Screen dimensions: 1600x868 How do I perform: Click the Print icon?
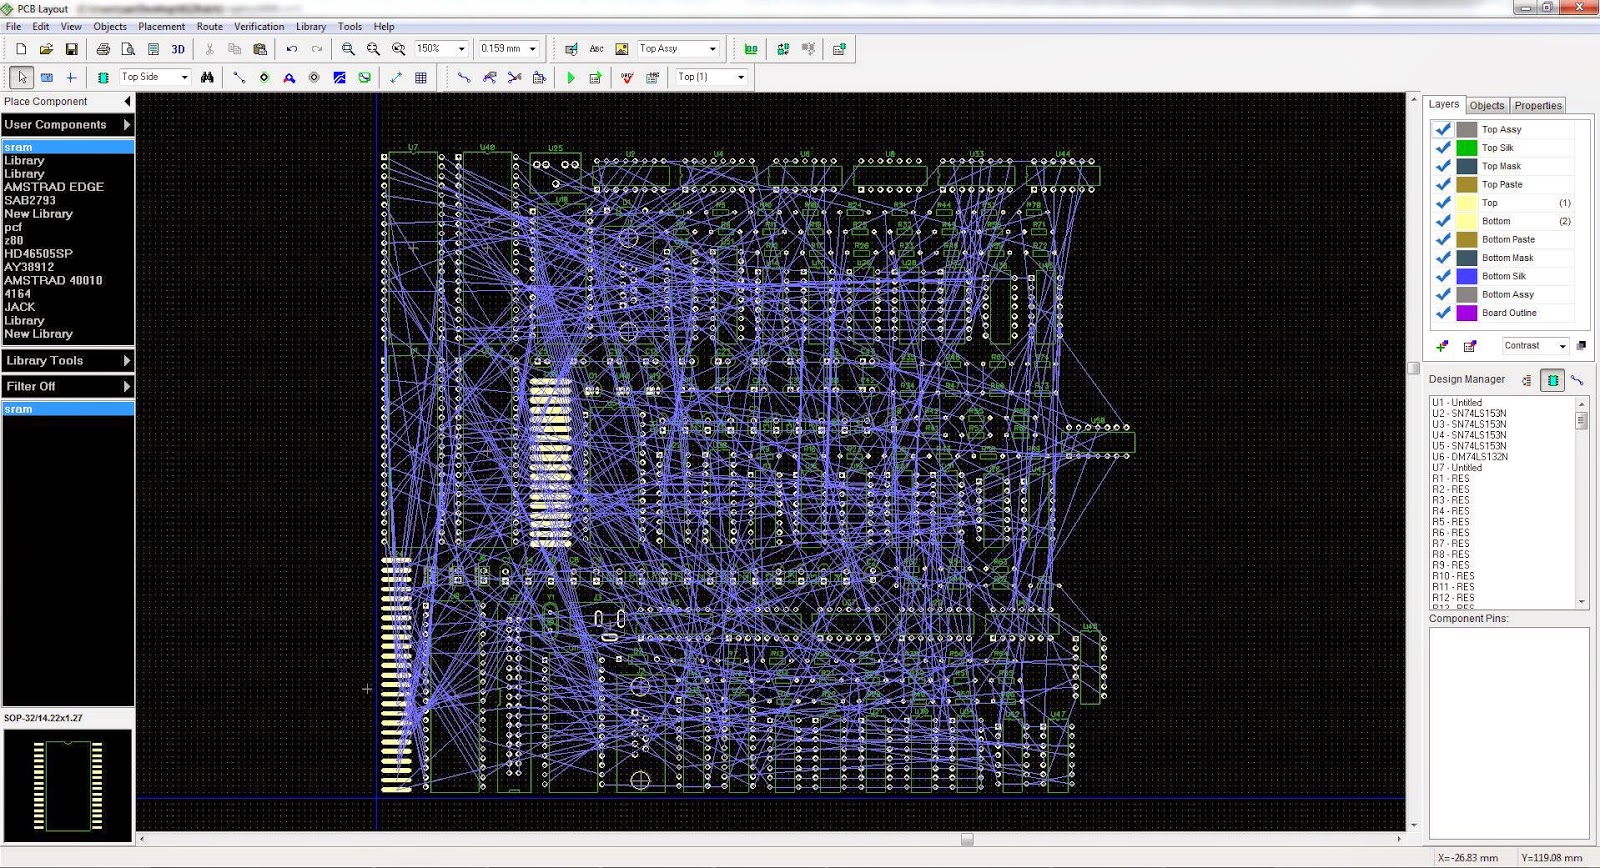[x=103, y=49]
